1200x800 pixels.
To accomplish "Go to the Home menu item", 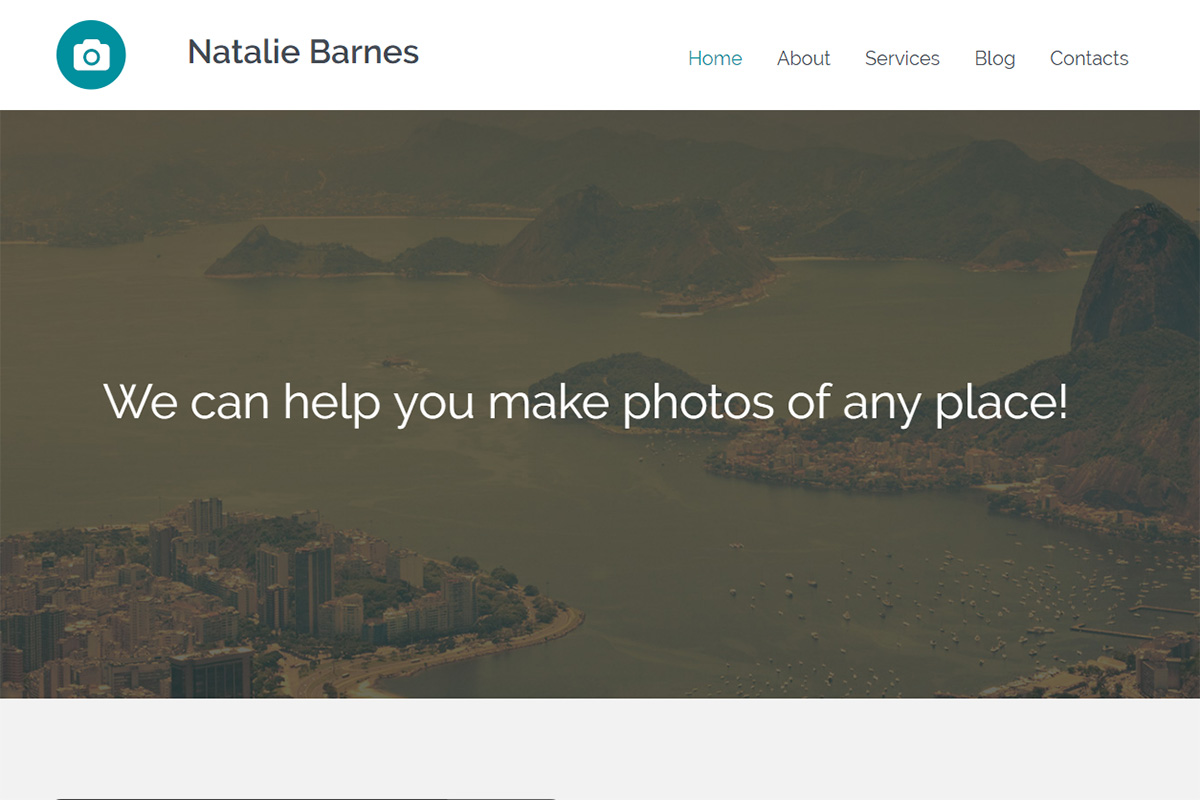I will [715, 58].
